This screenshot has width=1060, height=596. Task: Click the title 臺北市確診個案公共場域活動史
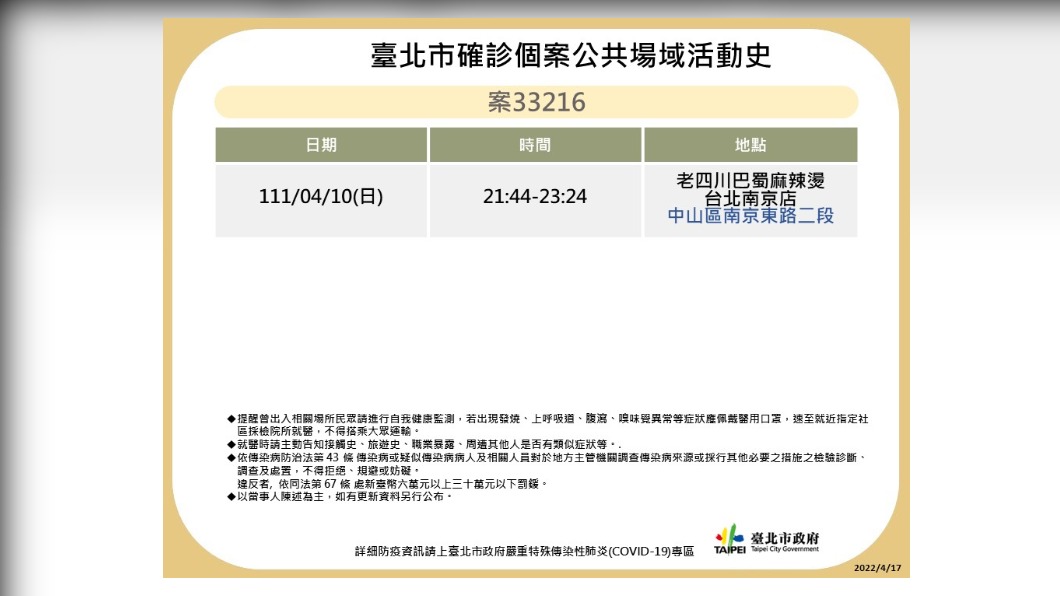571,55
